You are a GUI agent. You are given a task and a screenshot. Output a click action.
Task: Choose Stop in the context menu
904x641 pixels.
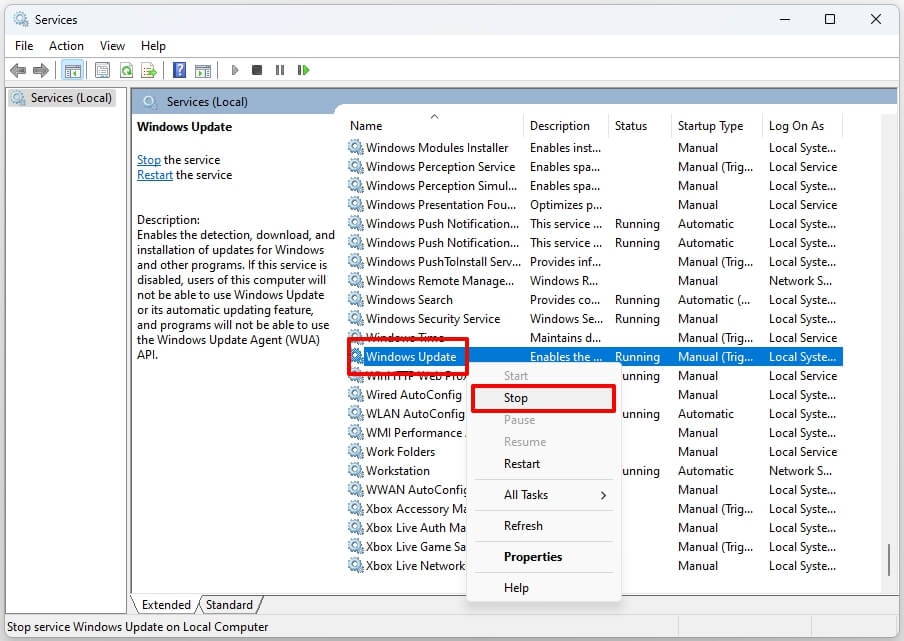pos(543,398)
